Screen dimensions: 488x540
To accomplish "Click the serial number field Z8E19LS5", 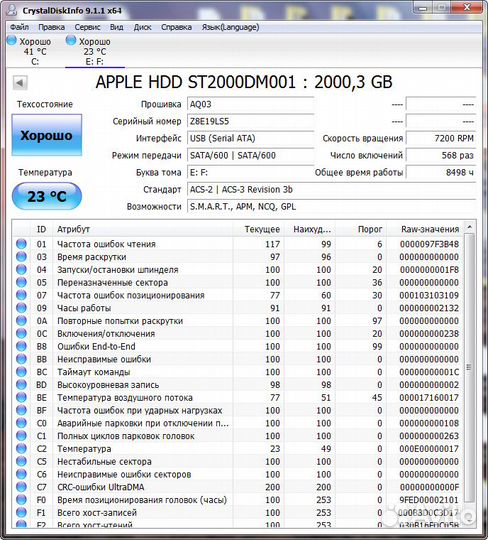I will (x=250, y=121).
